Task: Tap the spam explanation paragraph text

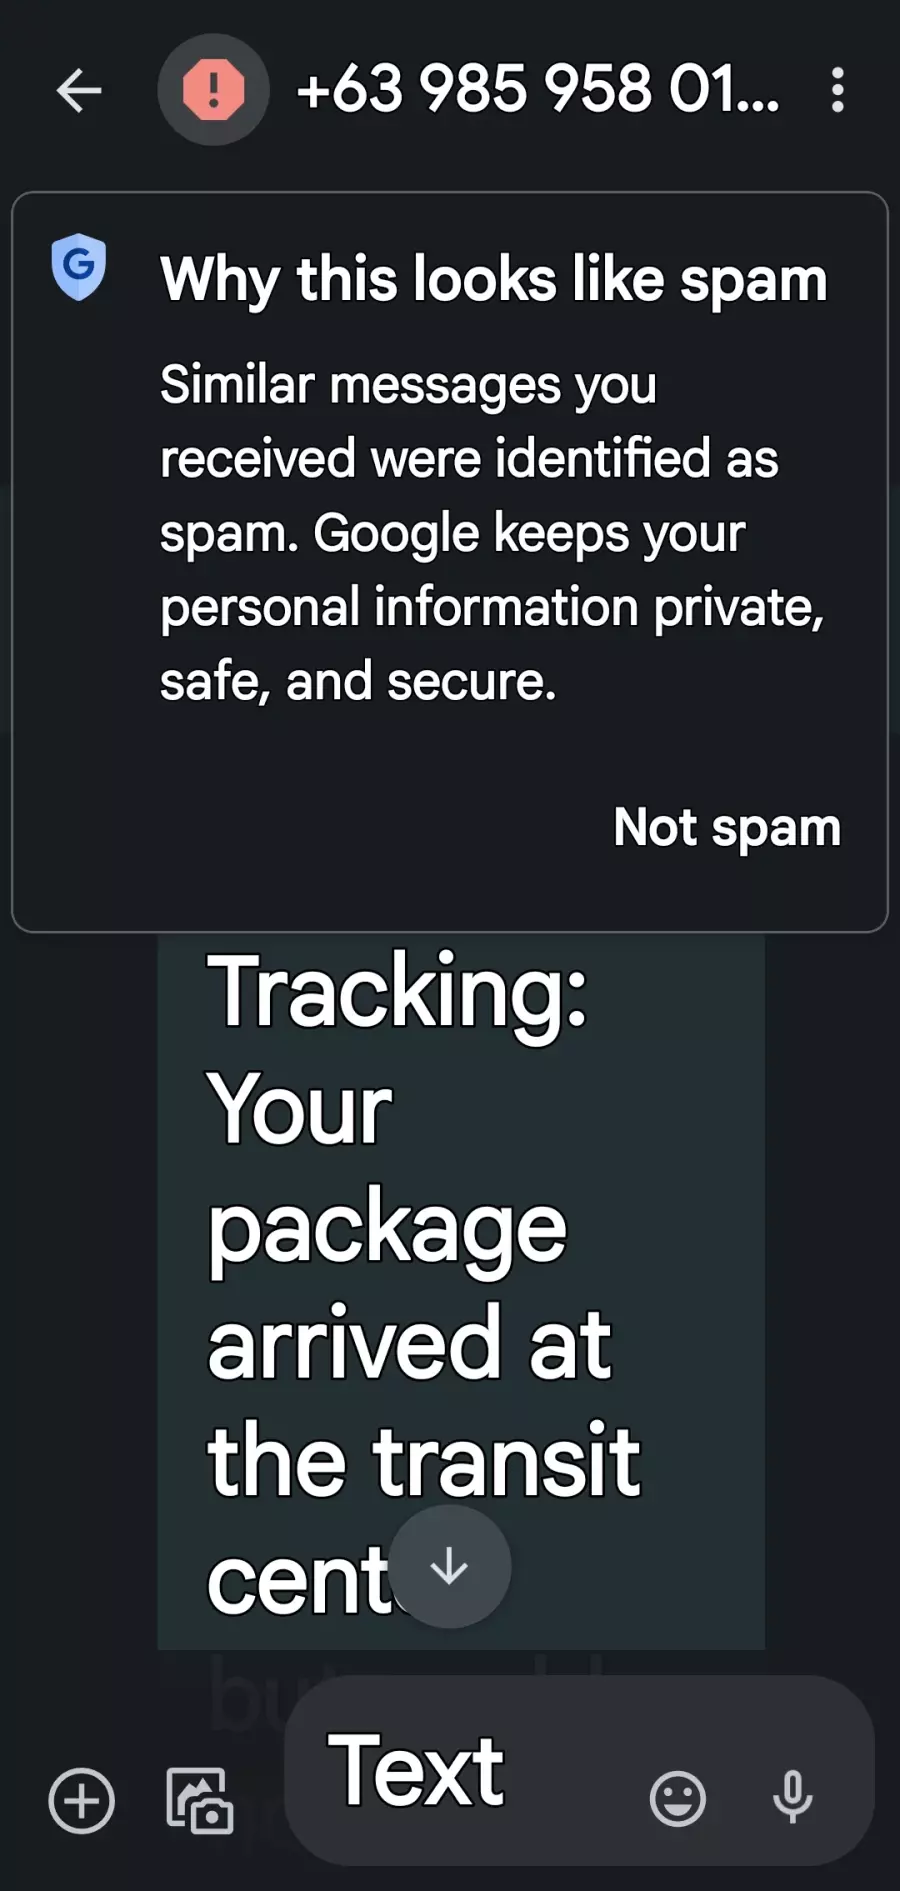Action: click(x=492, y=533)
